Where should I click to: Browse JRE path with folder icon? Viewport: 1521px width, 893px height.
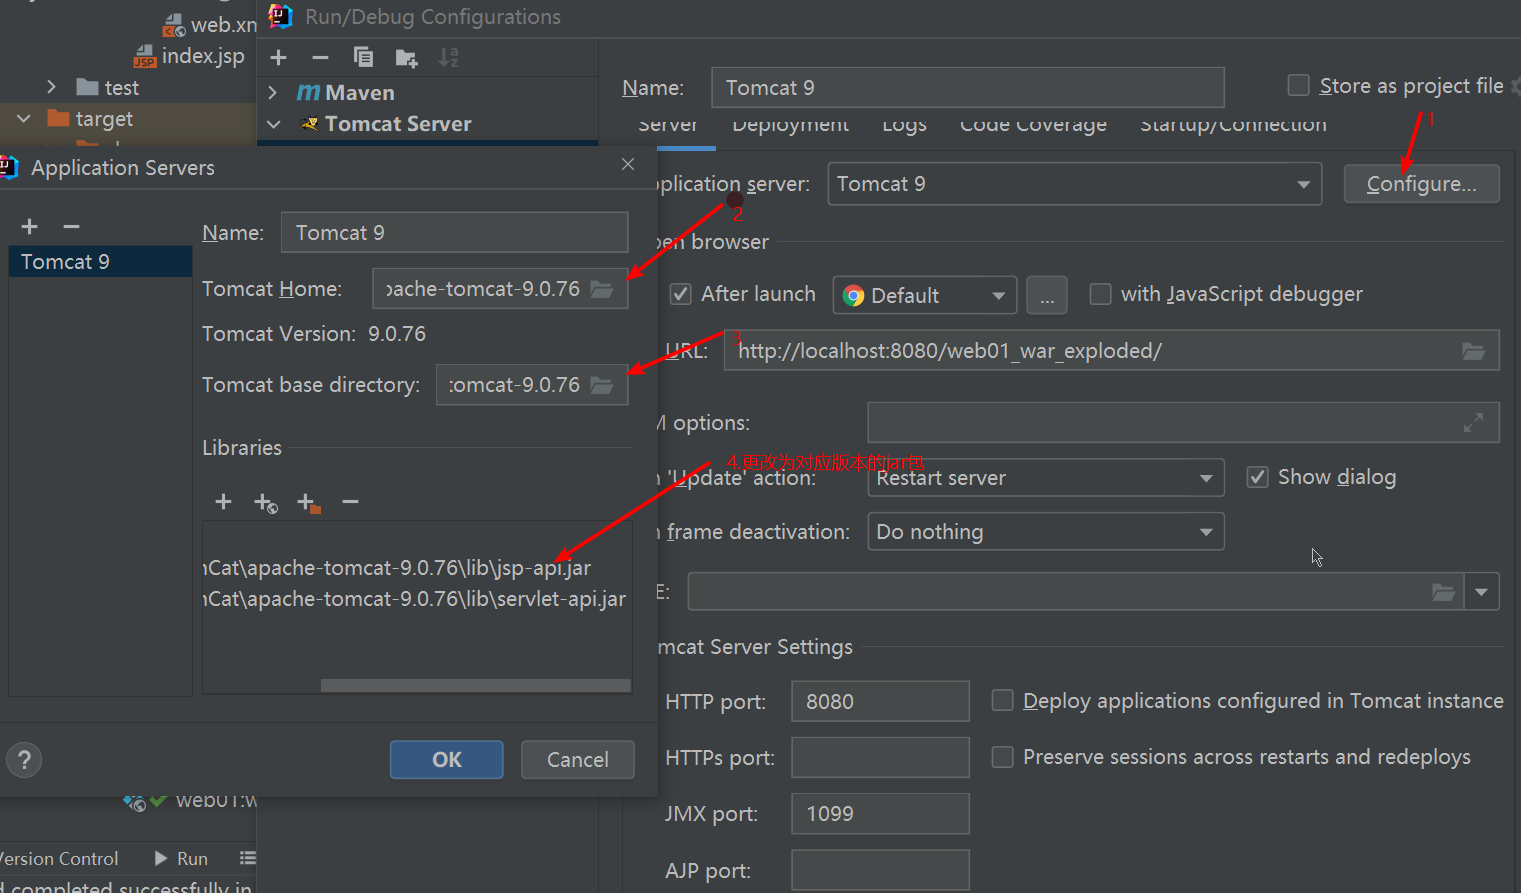click(x=1443, y=592)
